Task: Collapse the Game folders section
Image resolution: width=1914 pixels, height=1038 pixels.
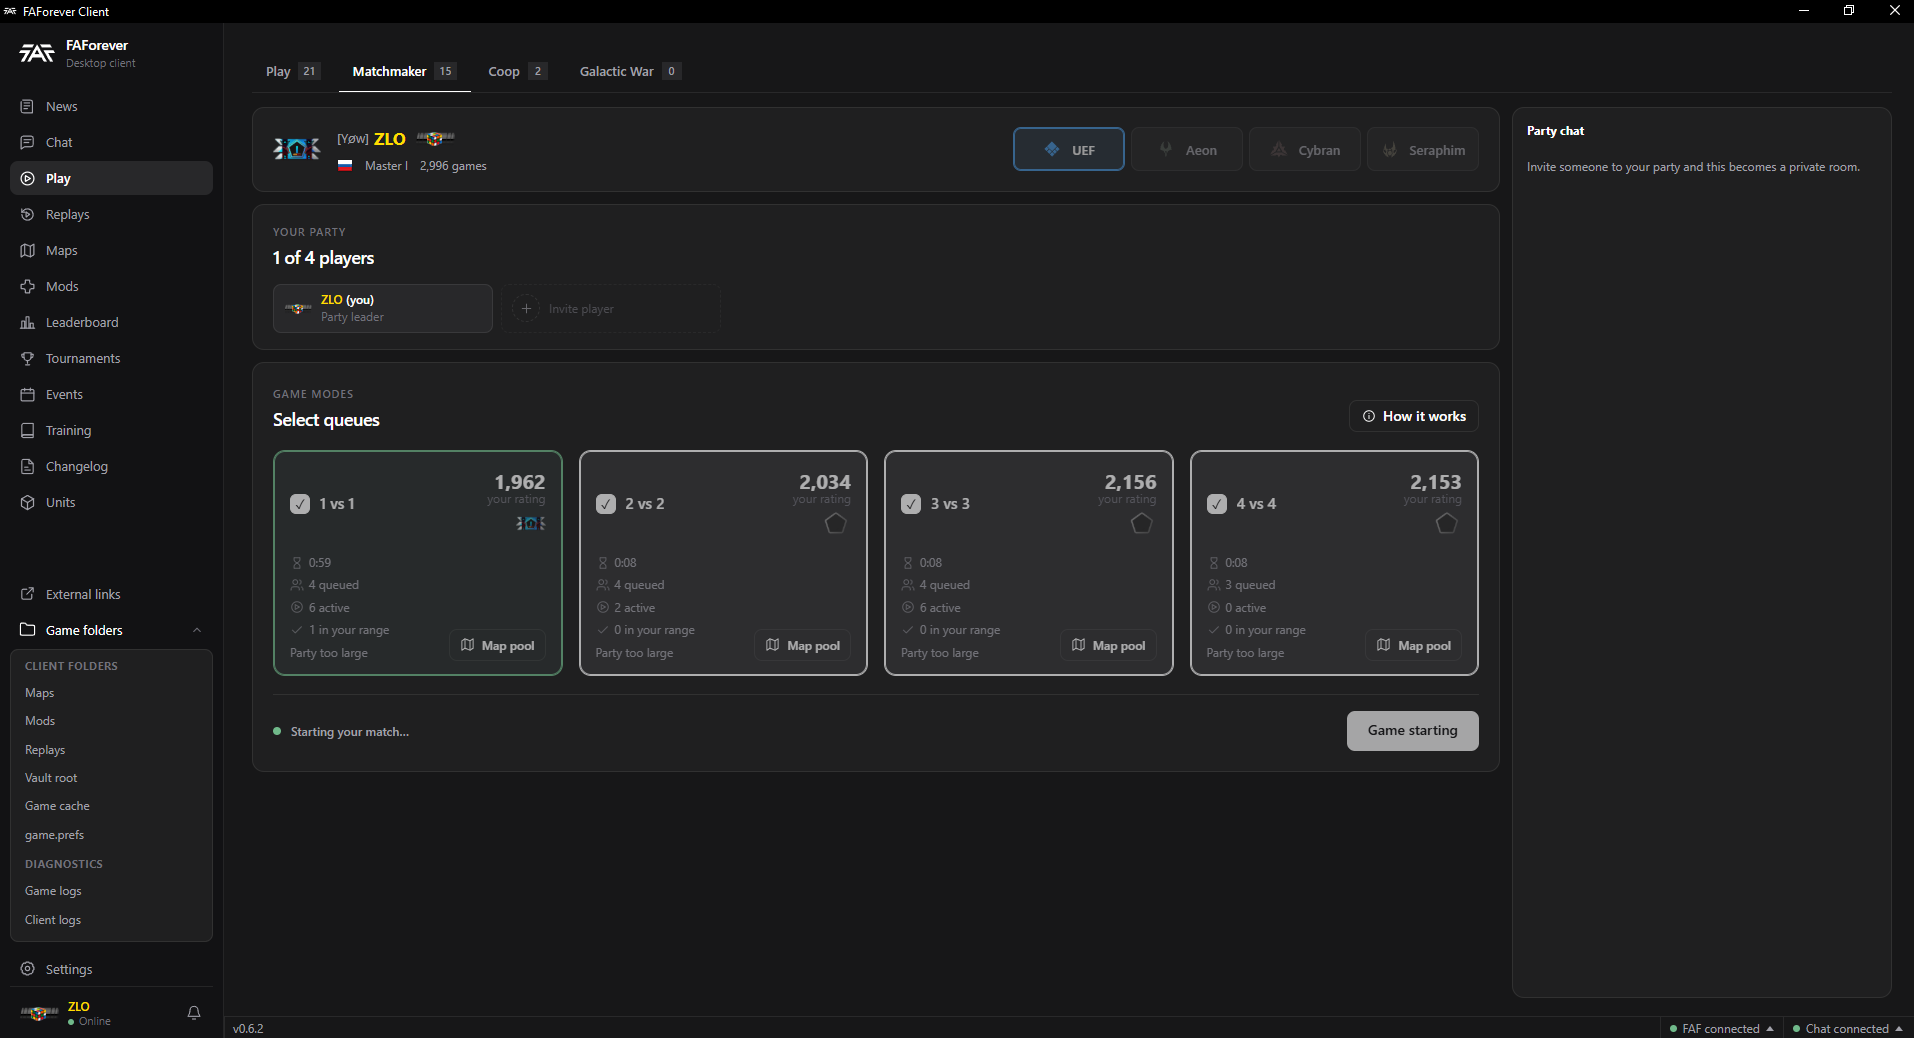Action: pos(197,630)
